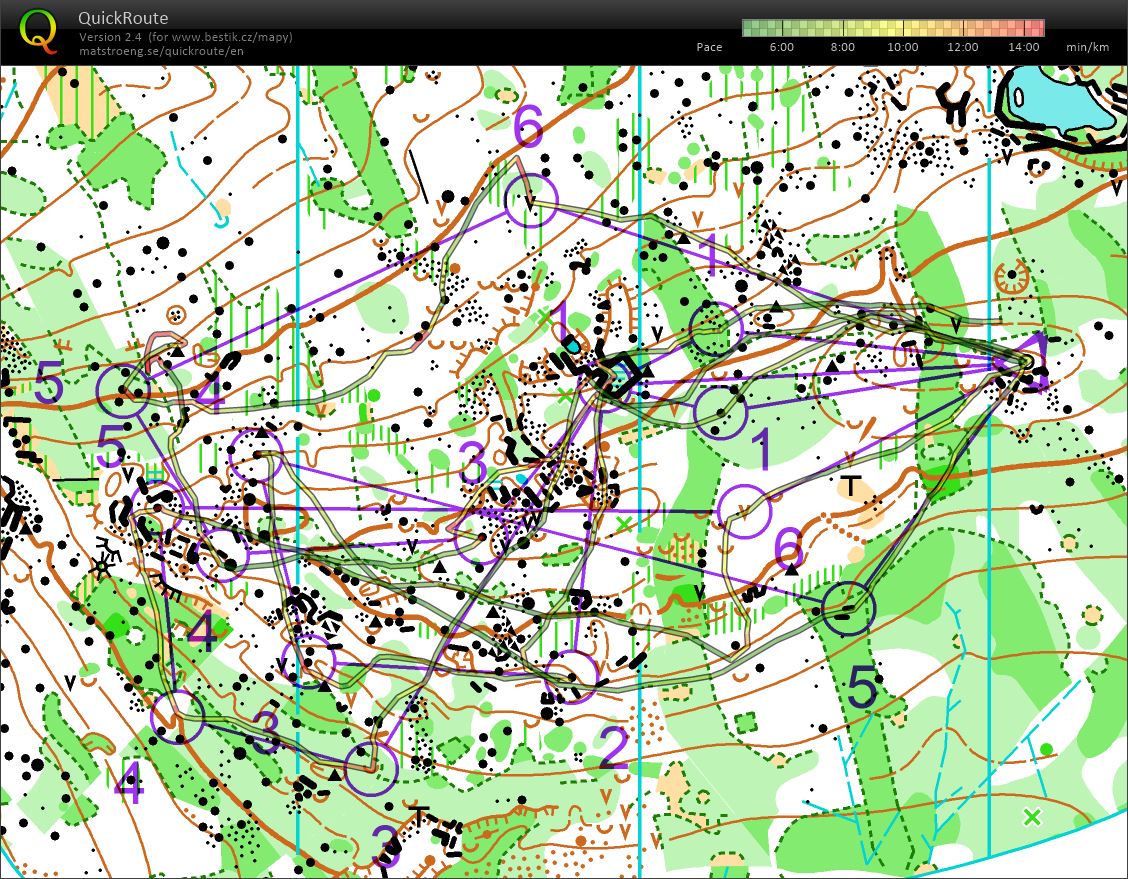Click the Pace legend label
This screenshot has width=1128, height=879.
coord(709,47)
